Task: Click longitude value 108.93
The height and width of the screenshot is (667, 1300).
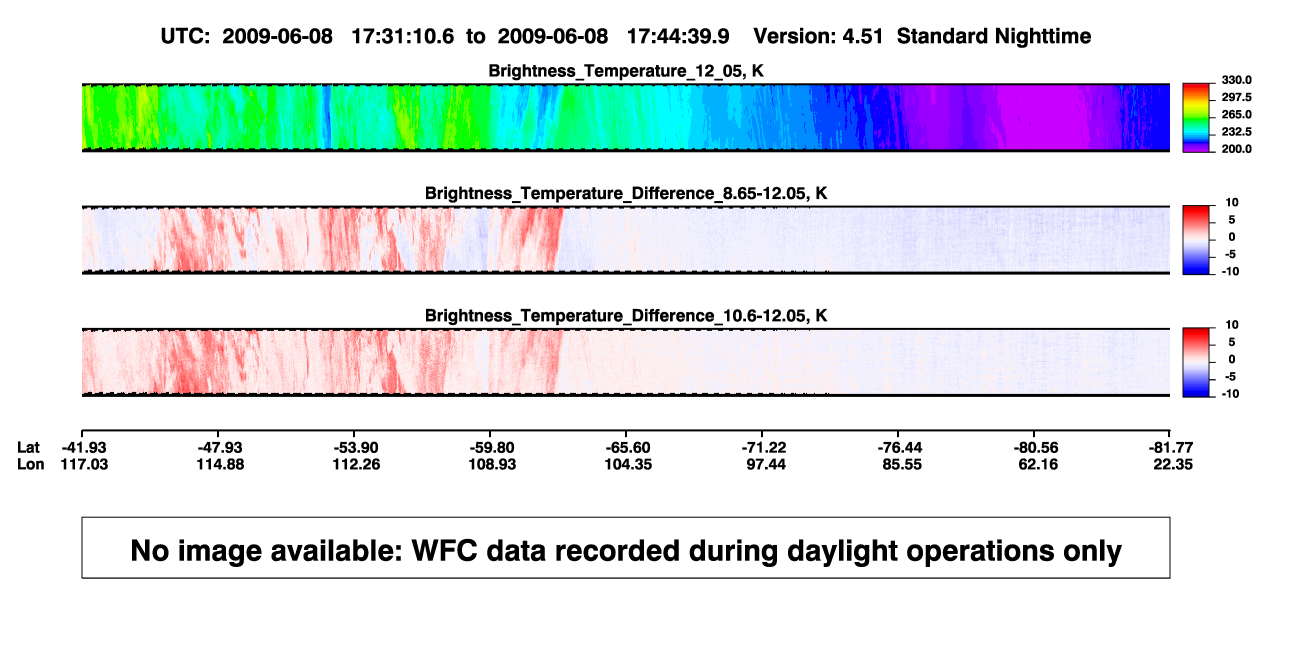Action: click(490, 464)
